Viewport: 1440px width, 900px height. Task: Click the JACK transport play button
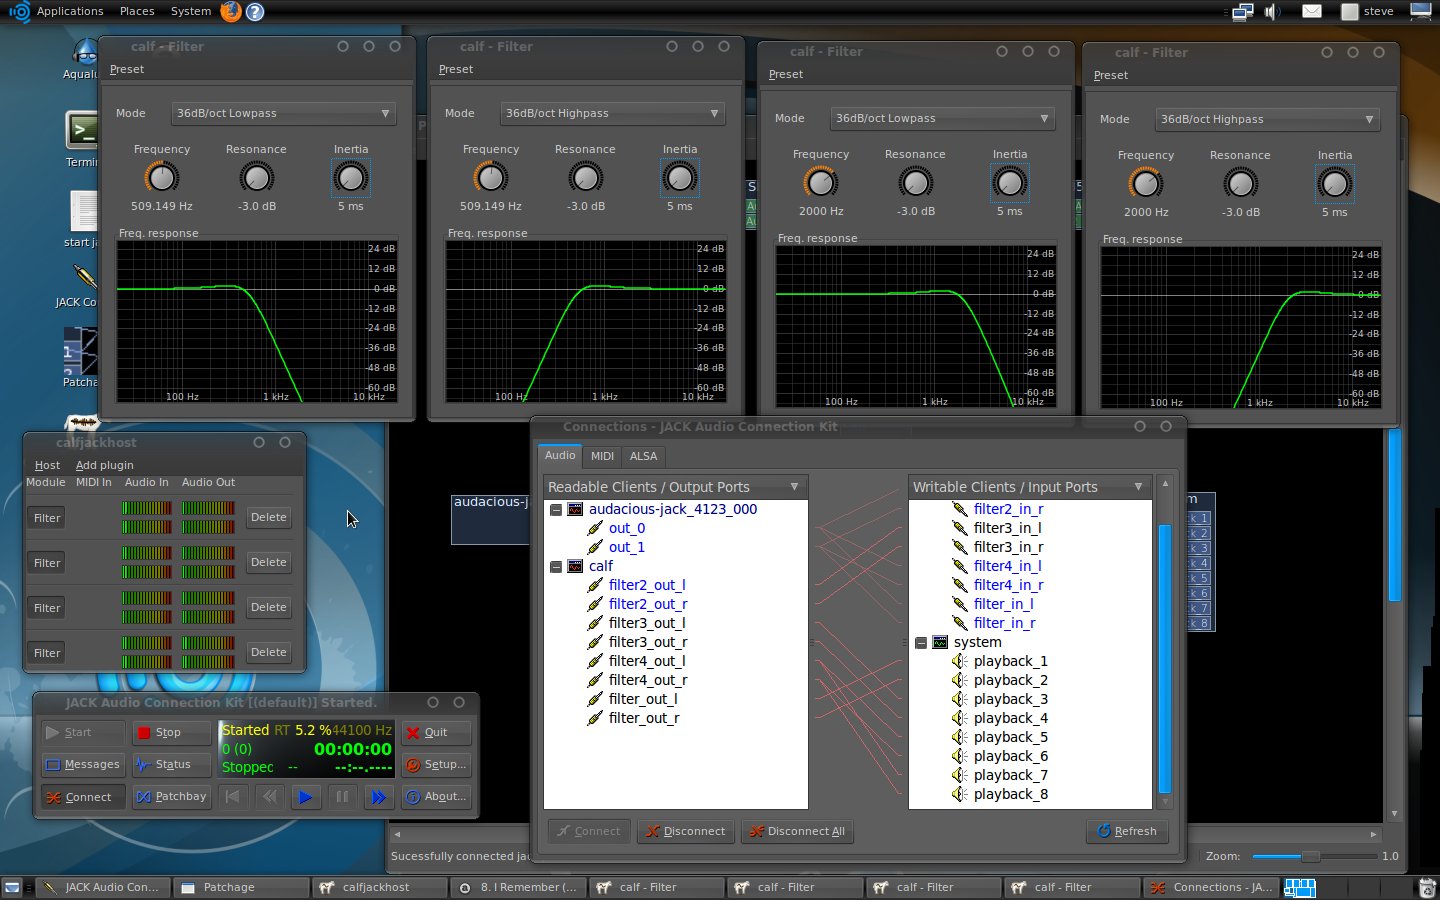tap(305, 797)
